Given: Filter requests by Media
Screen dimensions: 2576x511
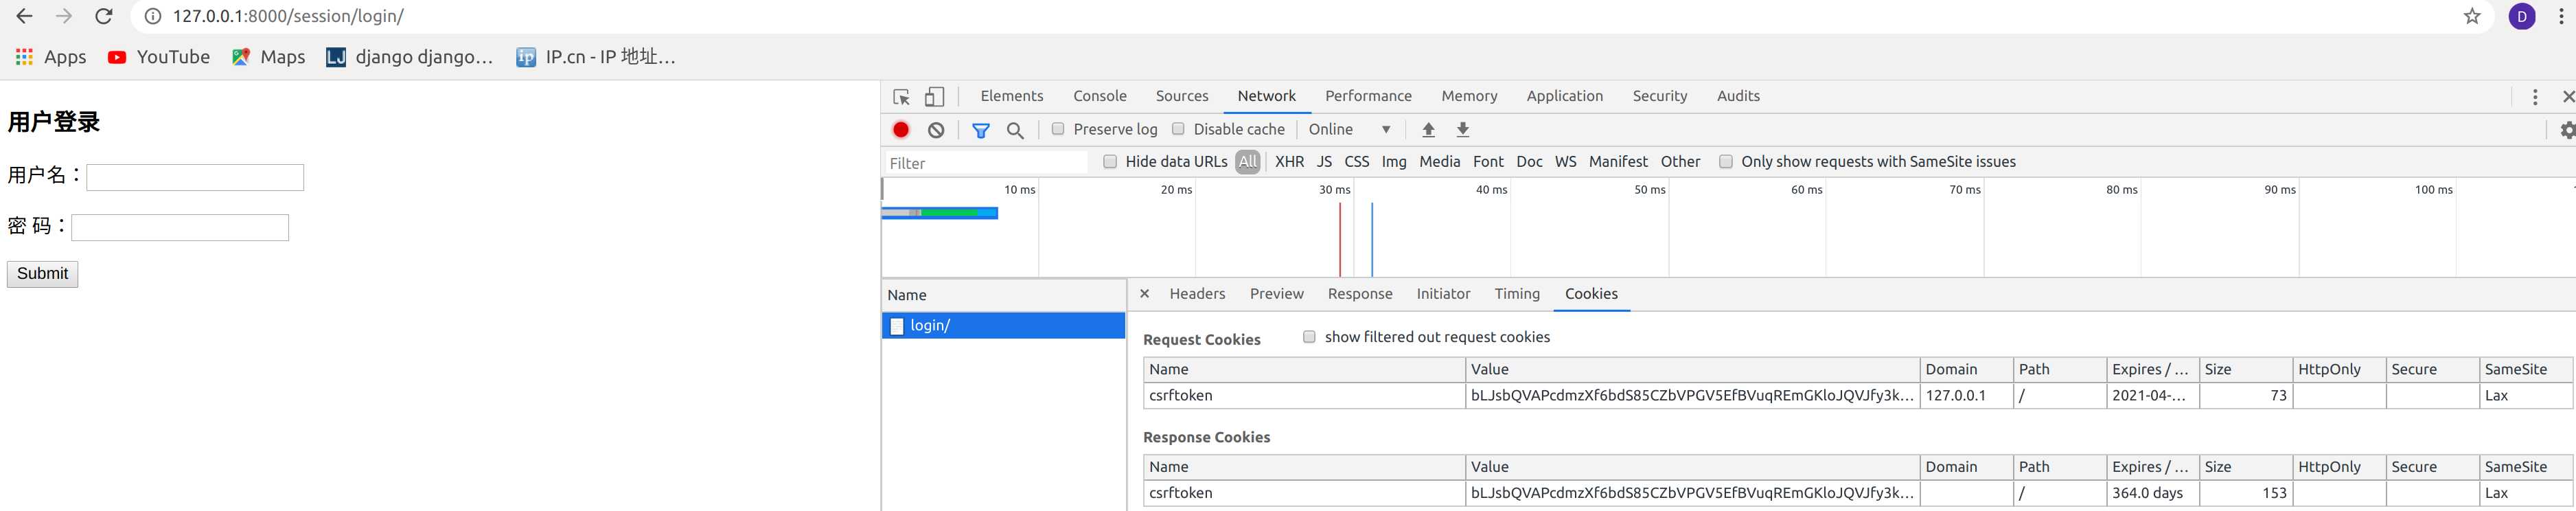Looking at the screenshot, I should tap(1439, 162).
